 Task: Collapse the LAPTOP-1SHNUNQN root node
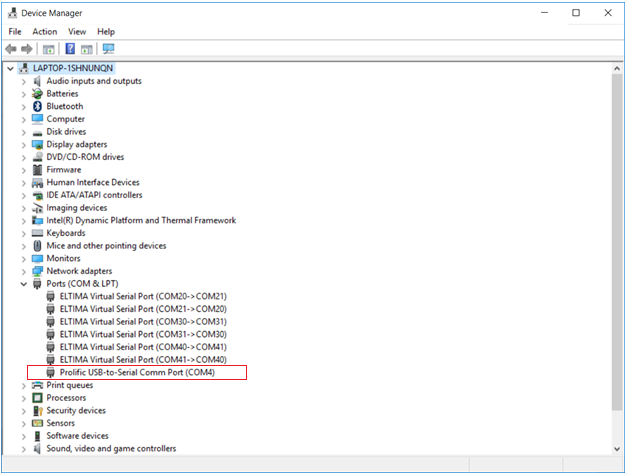click(11, 68)
